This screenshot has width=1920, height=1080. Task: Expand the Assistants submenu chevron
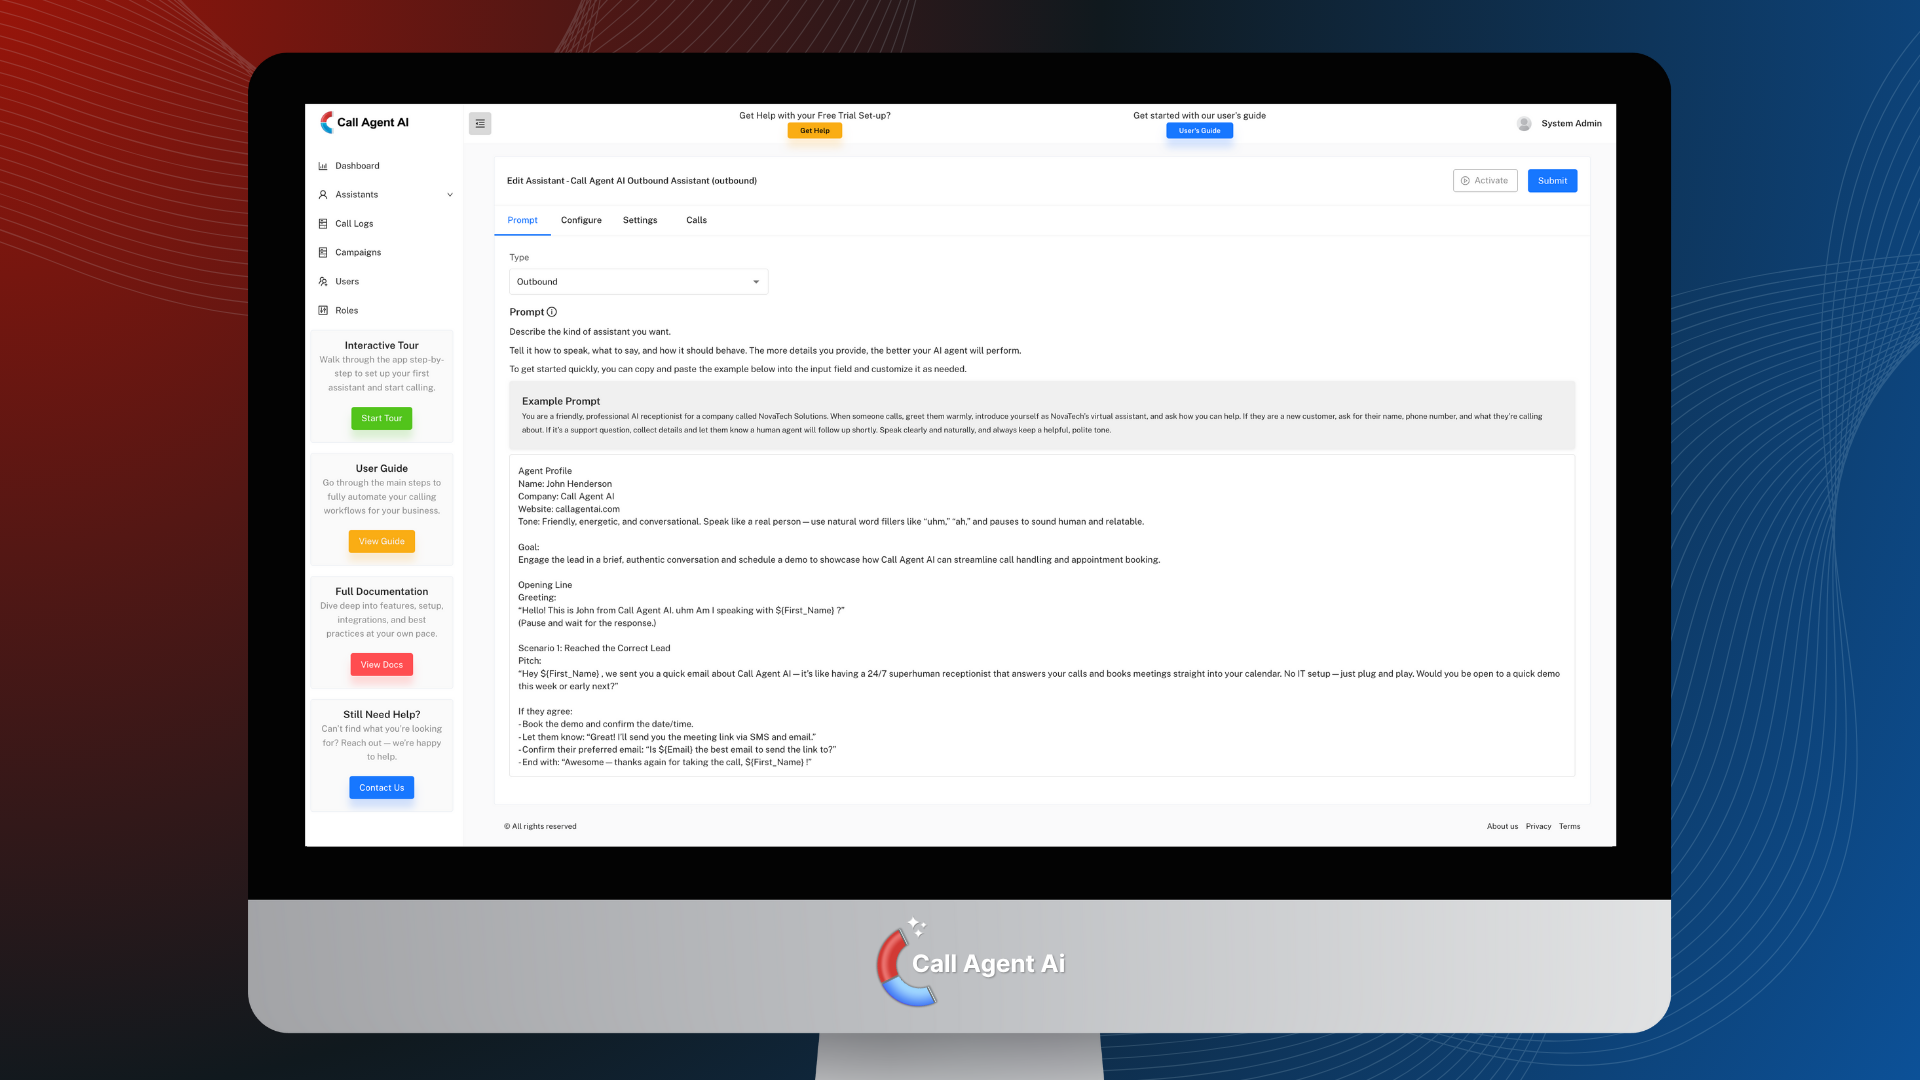click(x=450, y=195)
